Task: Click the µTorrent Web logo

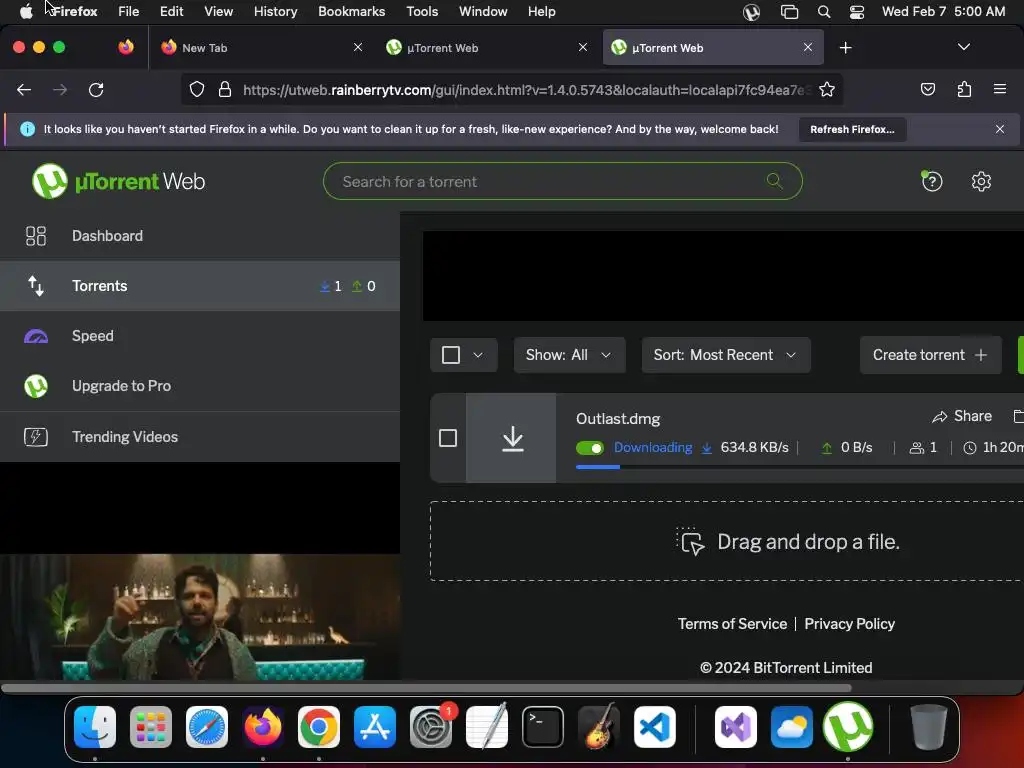Action: pyautogui.click(x=118, y=181)
